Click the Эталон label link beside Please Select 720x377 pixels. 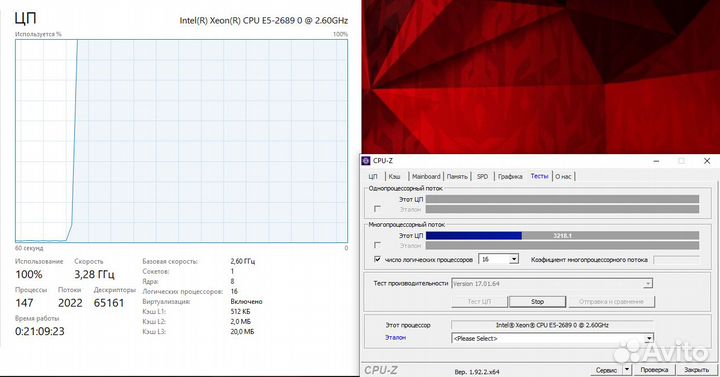pos(395,338)
